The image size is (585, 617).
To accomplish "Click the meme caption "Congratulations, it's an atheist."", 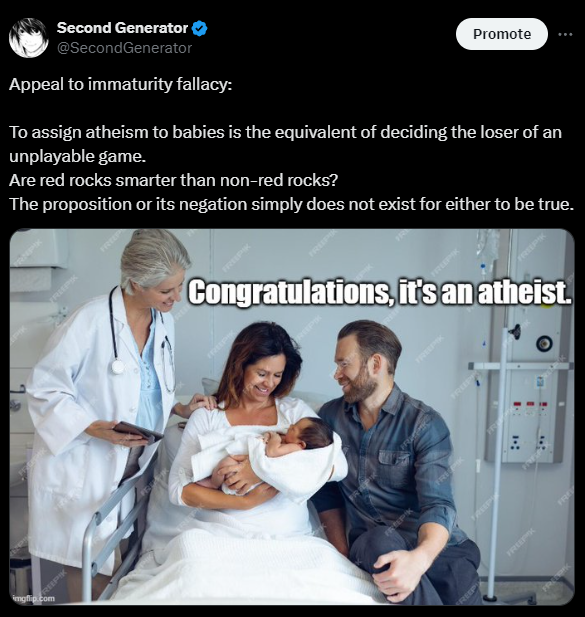I will coord(380,292).
